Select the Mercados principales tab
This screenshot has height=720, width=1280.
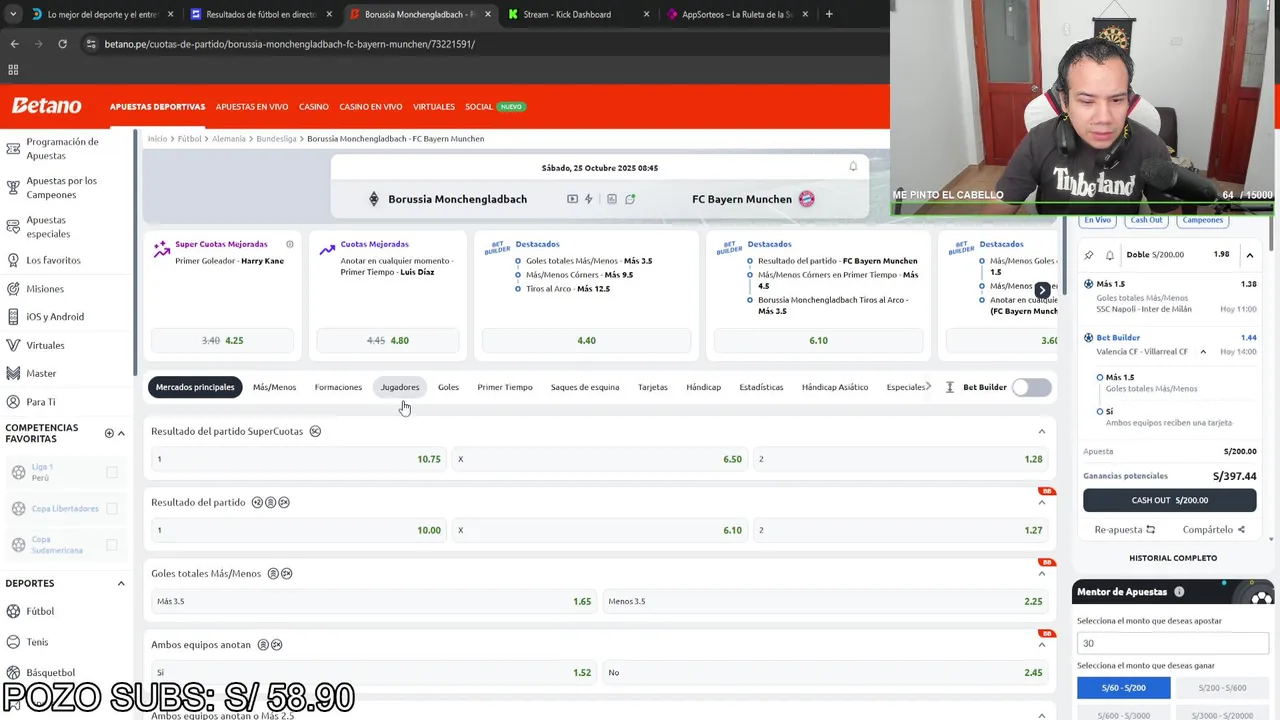(x=195, y=387)
